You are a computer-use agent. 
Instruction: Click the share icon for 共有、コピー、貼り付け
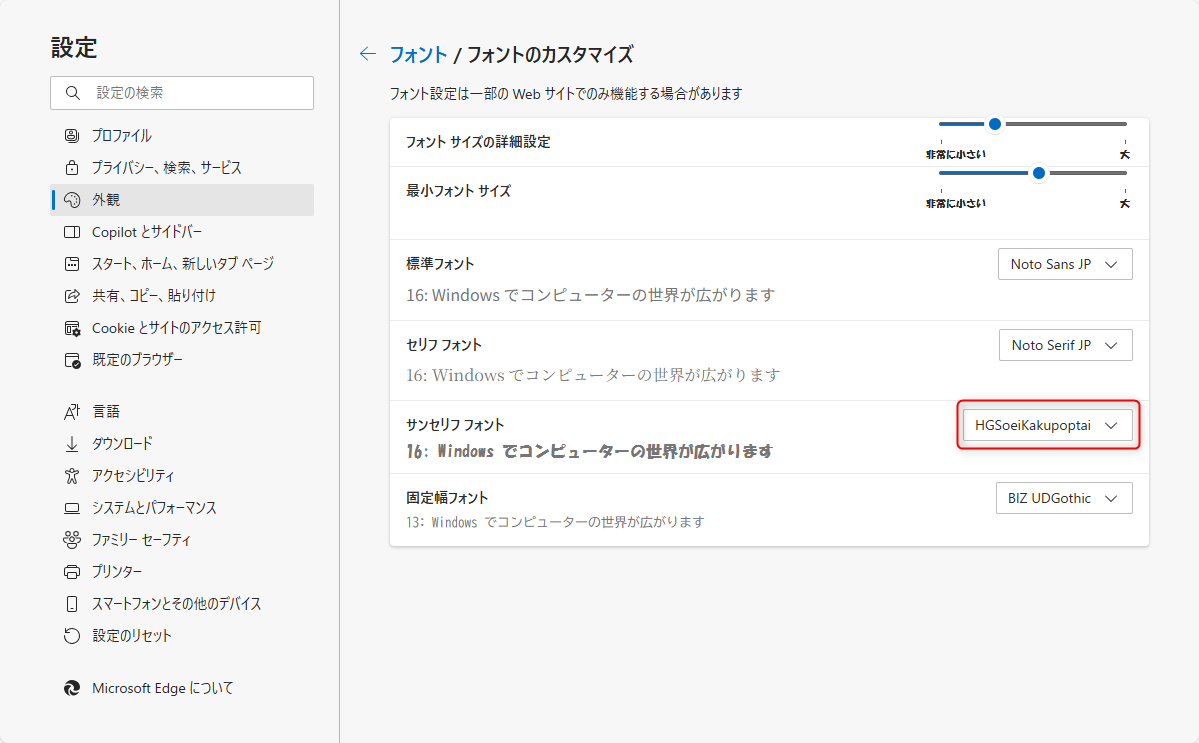[72, 295]
